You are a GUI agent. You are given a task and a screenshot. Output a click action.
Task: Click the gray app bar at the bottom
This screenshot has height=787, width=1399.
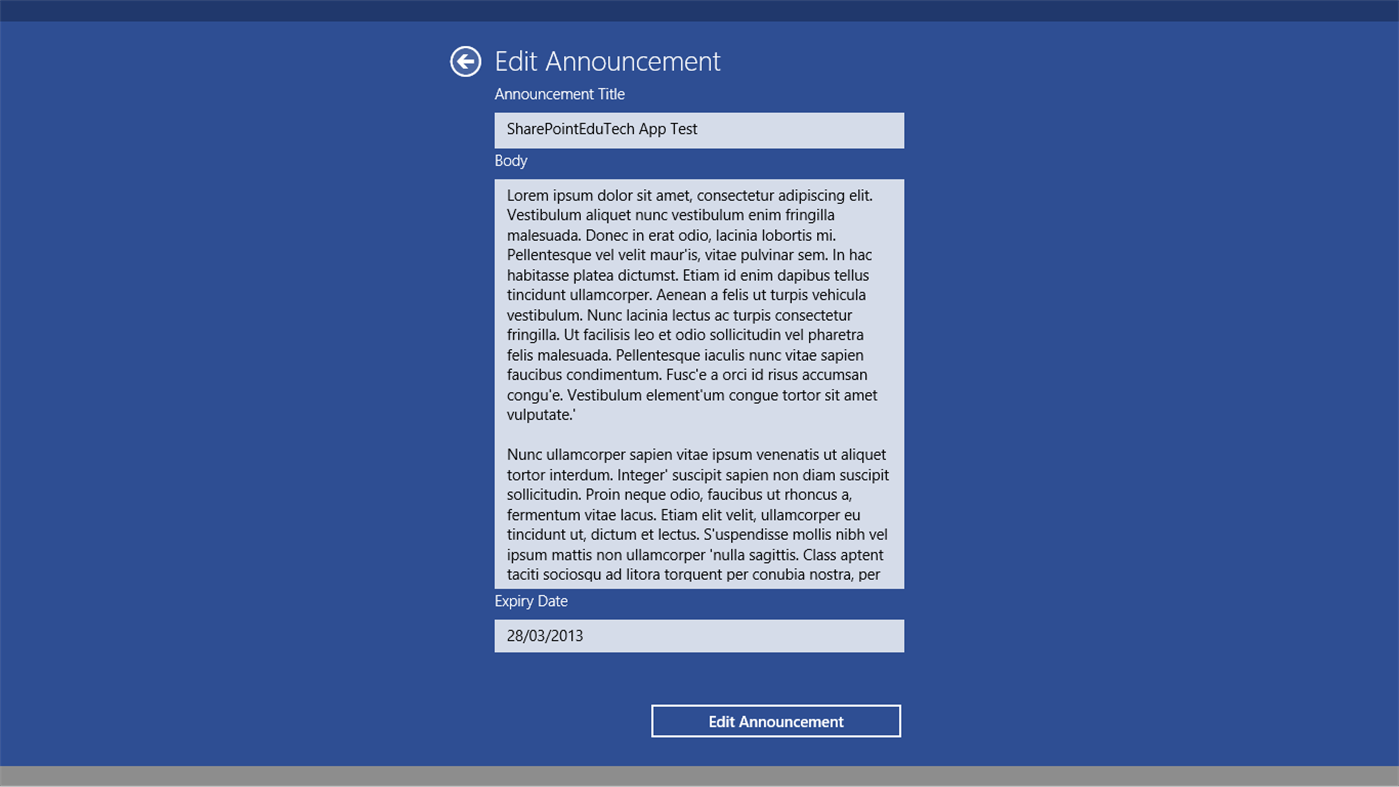[699, 778]
